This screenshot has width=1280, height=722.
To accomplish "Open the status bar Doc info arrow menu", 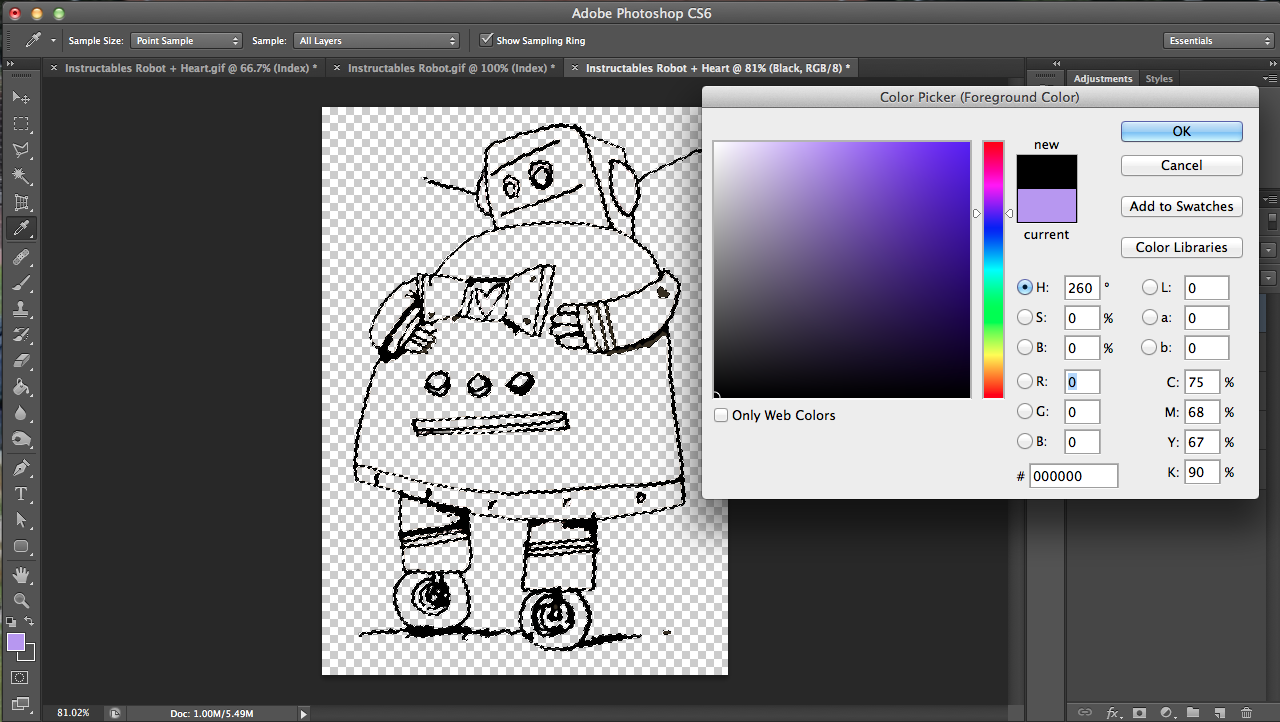I will point(304,713).
